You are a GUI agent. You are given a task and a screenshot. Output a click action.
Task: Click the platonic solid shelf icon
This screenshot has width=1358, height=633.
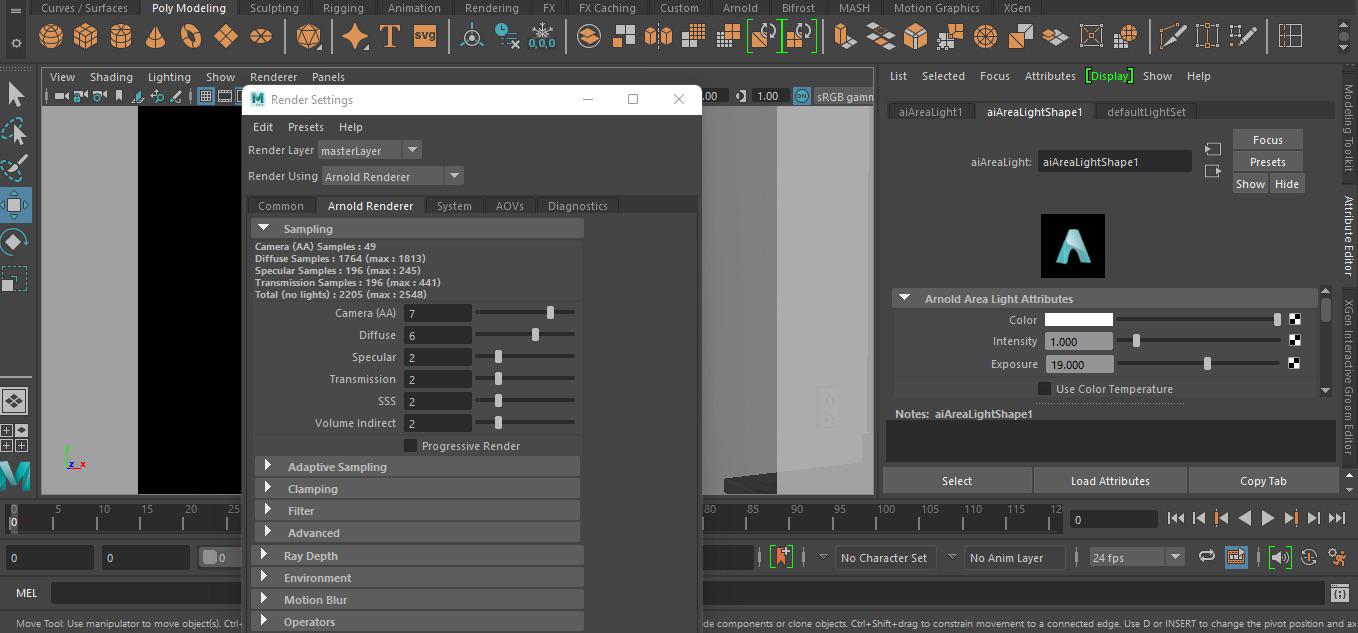pyautogui.click(x=309, y=34)
